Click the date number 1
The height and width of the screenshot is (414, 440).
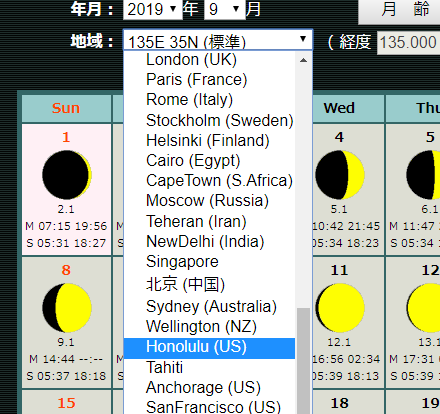(x=66, y=137)
